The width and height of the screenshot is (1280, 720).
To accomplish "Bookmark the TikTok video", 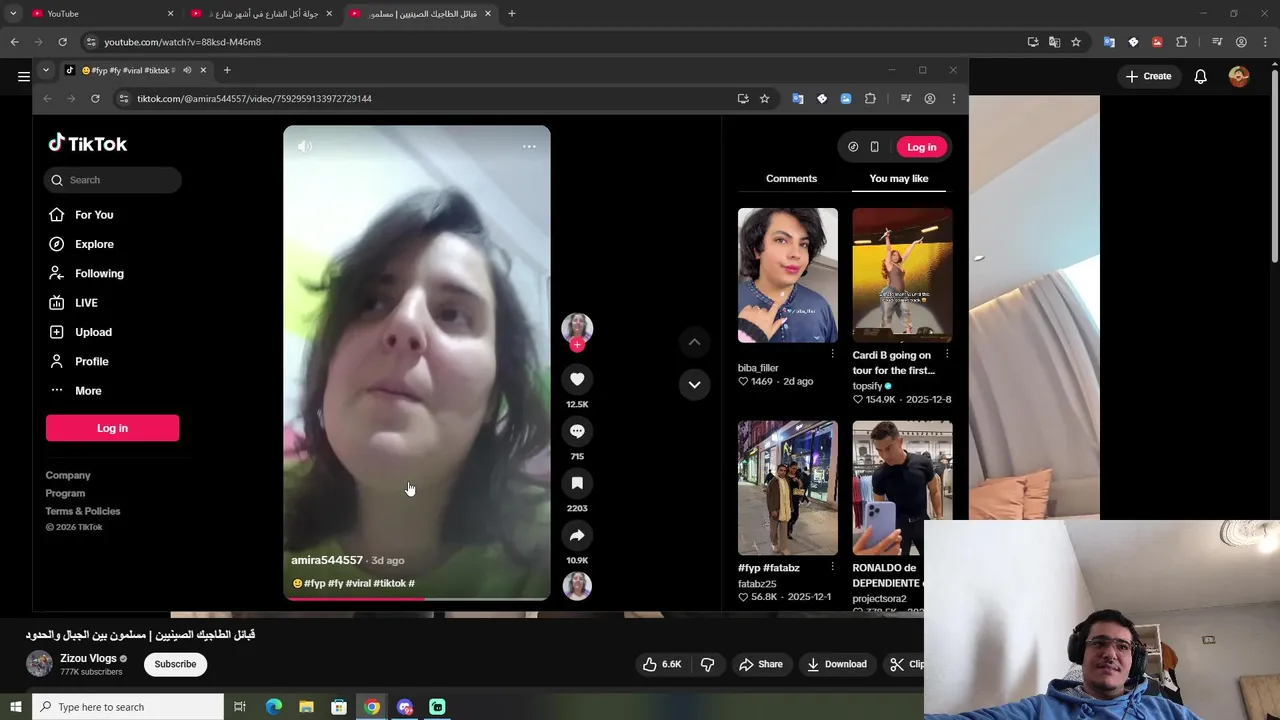I will [577, 483].
